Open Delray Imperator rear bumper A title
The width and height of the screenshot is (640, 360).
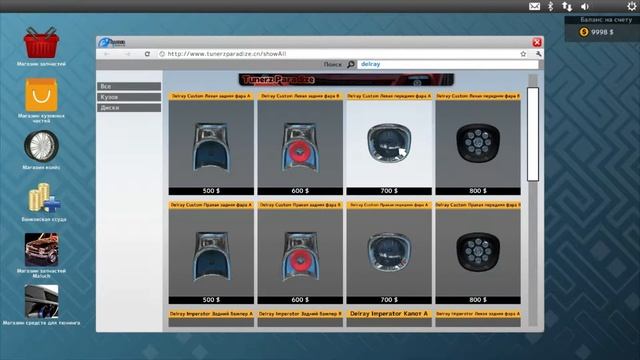[x=211, y=314]
